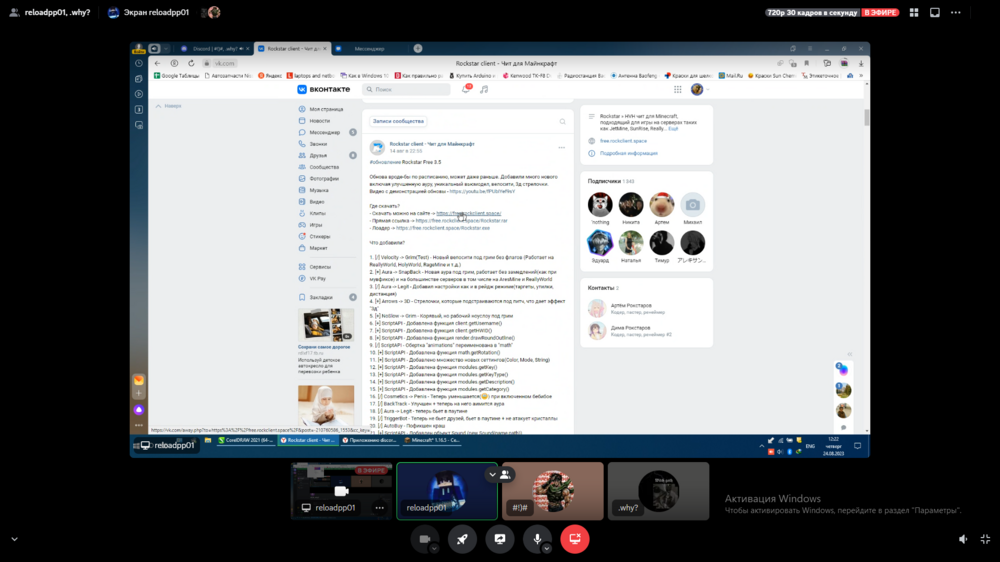
Task: Click Подробная информация link
Action: (x=628, y=153)
